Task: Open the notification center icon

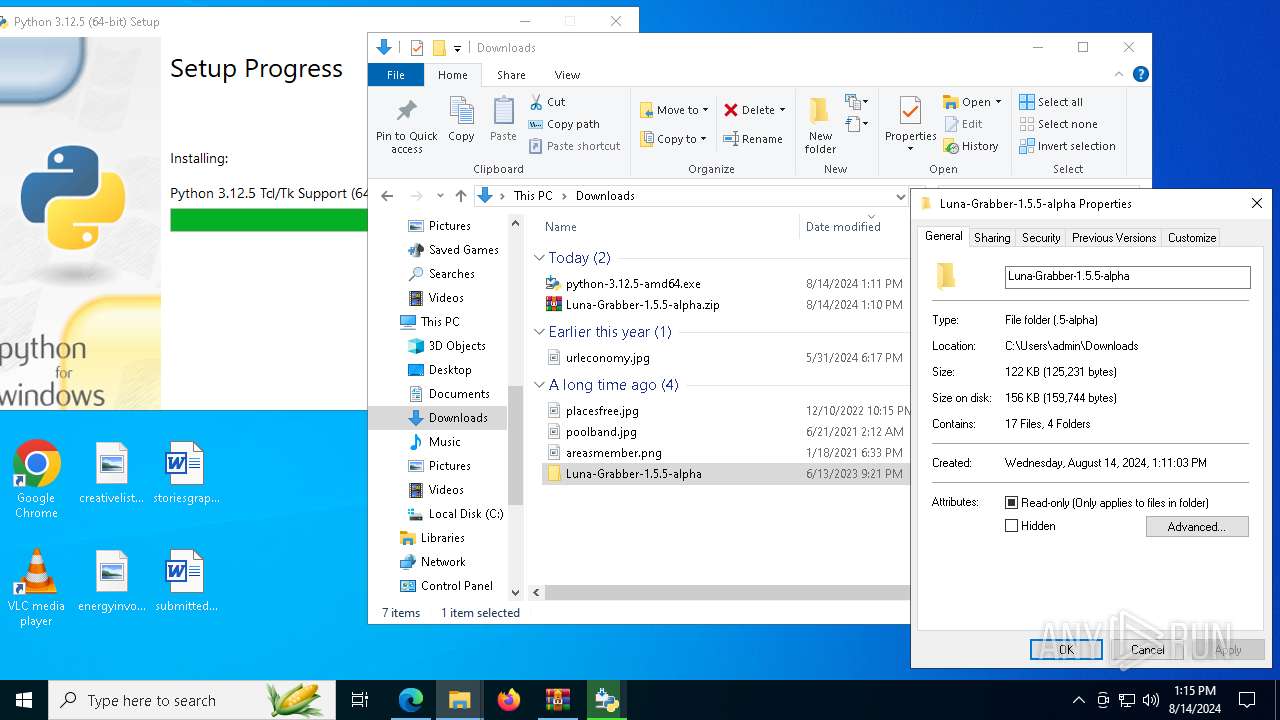Action: [x=1247, y=700]
